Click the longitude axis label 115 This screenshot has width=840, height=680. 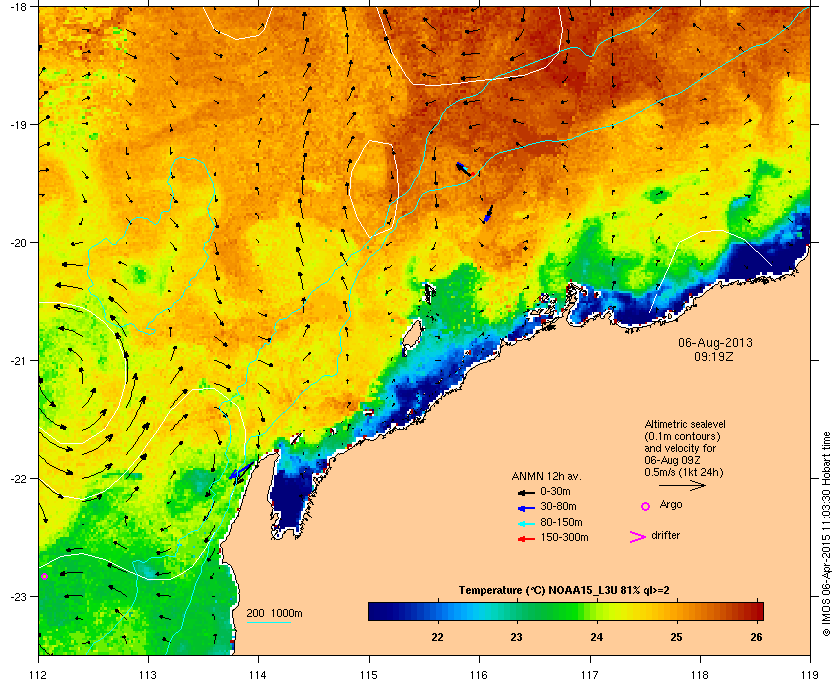pyautogui.click(x=369, y=674)
